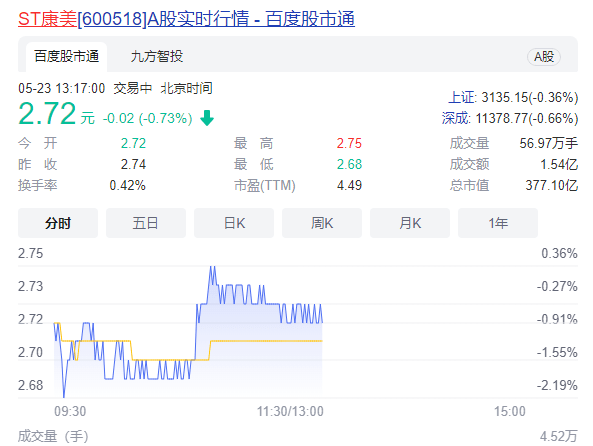Select the 周K chart tab
Image resolution: width=593 pixels, height=446 pixels.
click(x=322, y=223)
